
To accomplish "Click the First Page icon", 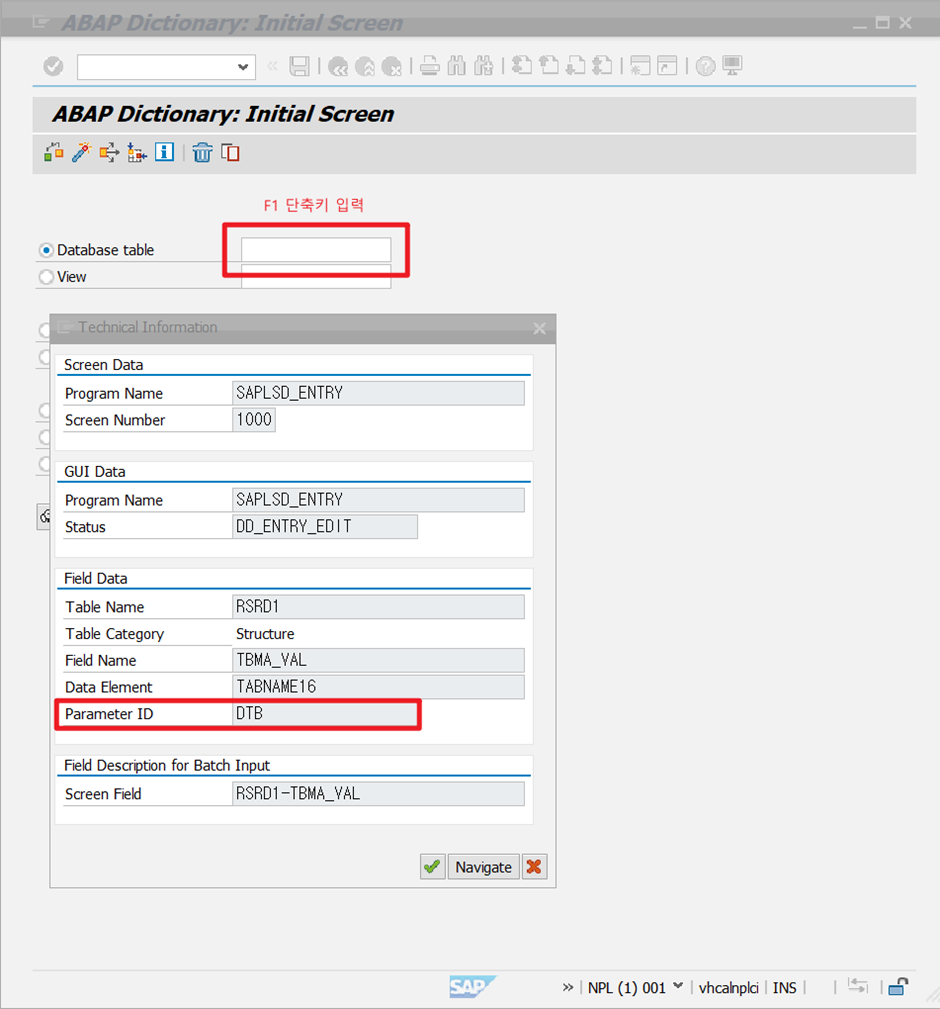I will [x=522, y=66].
